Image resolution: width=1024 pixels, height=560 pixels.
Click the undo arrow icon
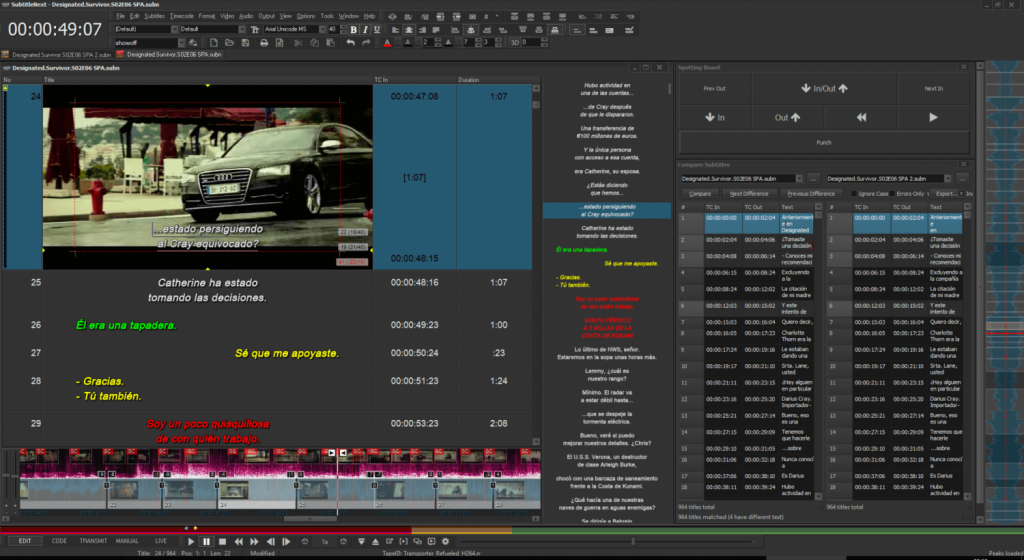coord(350,42)
